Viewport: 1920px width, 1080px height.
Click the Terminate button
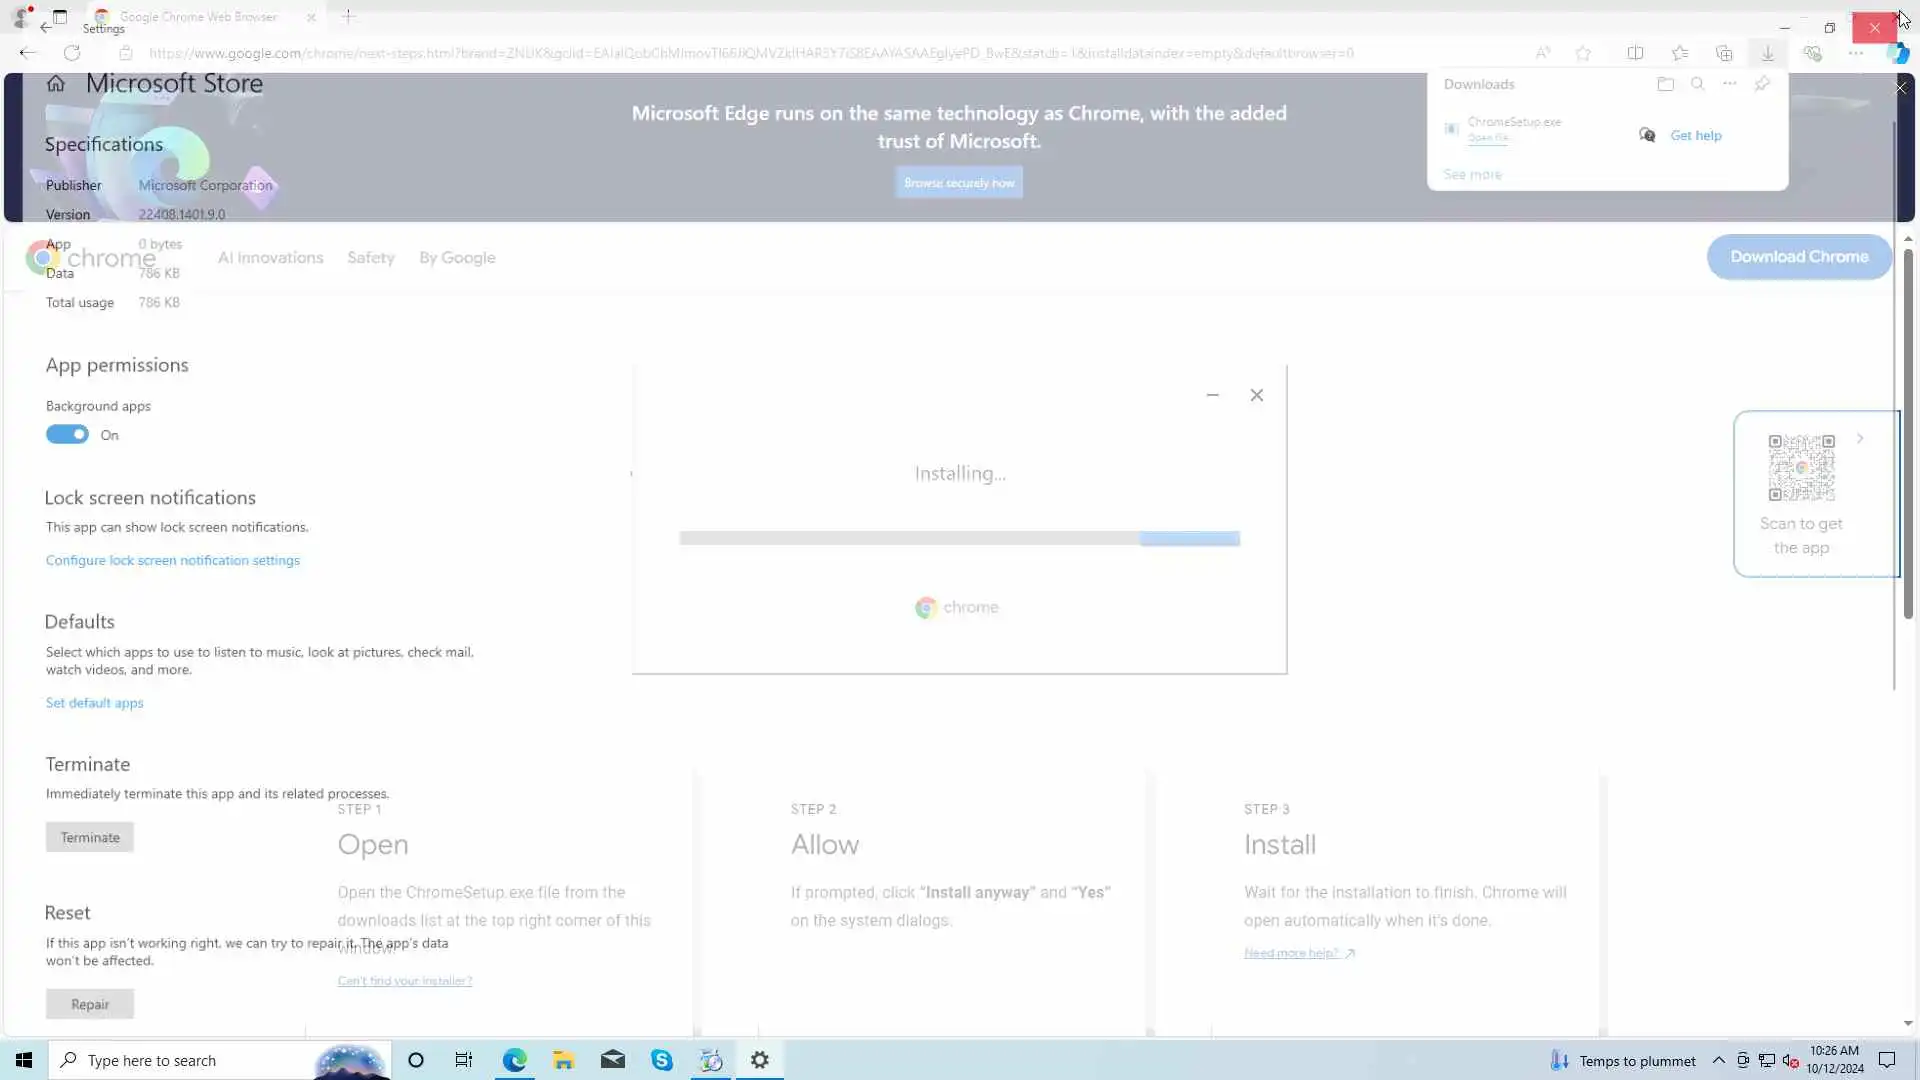click(x=89, y=838)
